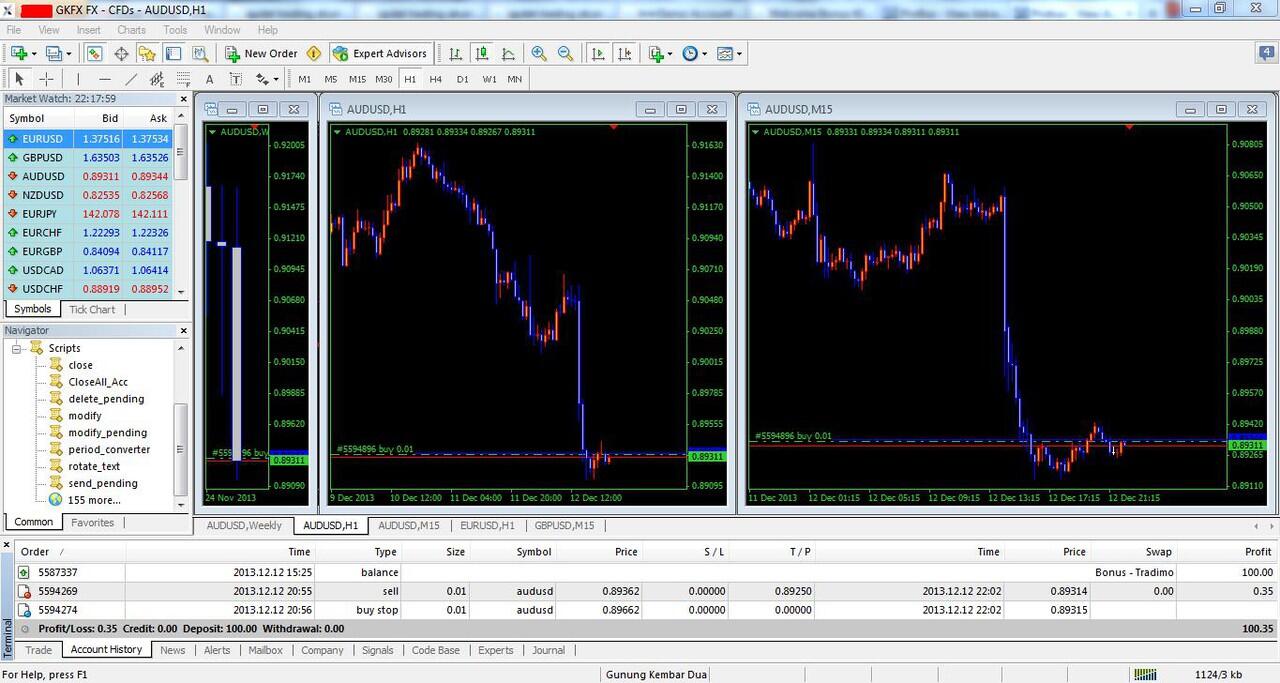This screenshot has height=683, width=1280.
Task: Select the Crosshair tool
Action: tap(46, 79)
